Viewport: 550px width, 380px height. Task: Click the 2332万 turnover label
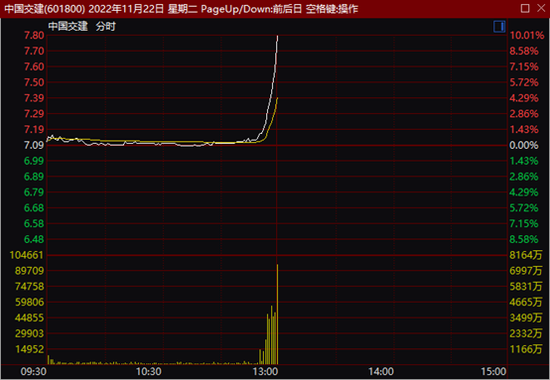[x=526, y=333]
